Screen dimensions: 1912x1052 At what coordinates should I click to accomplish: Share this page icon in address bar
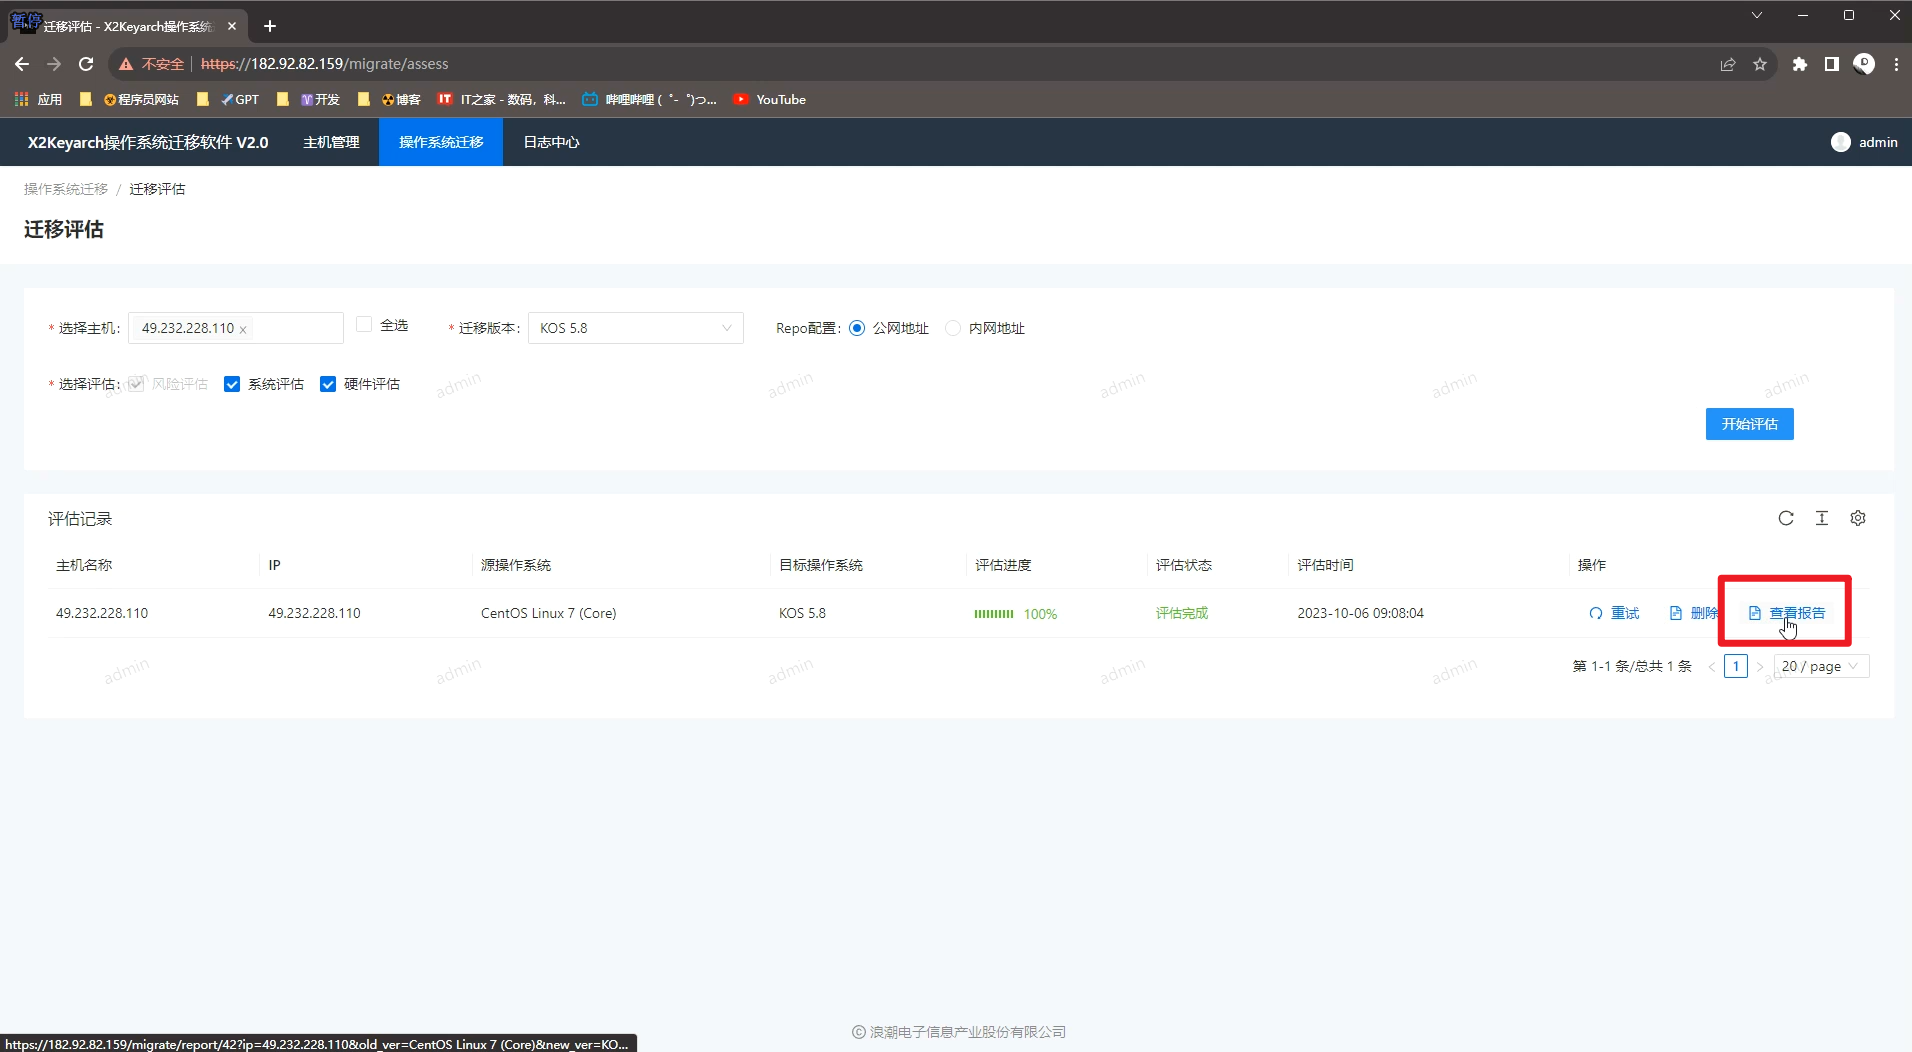pos(1727,64)
